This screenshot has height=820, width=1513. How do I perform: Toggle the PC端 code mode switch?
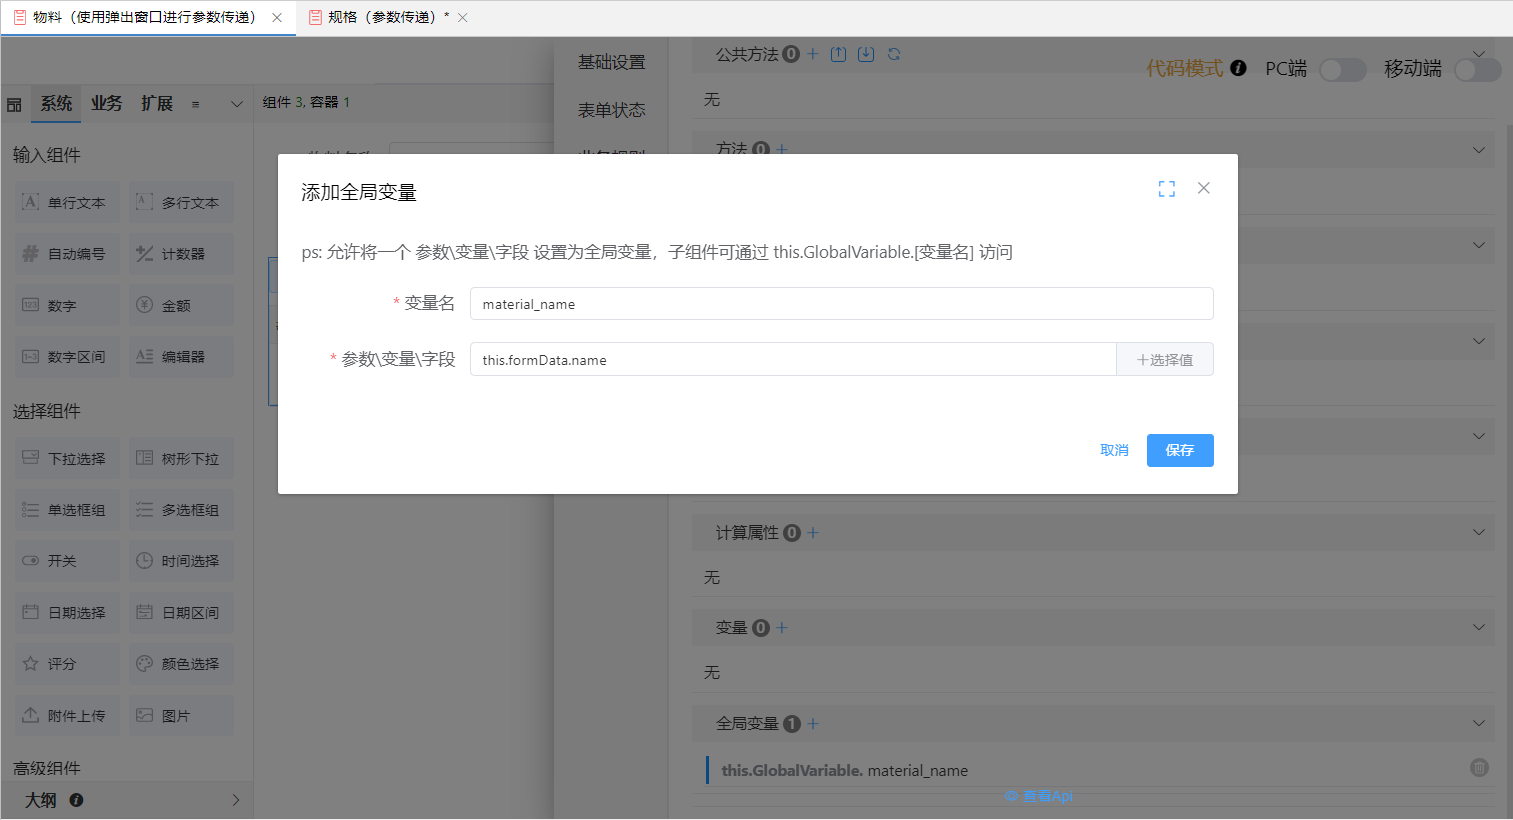[1342, 69]
